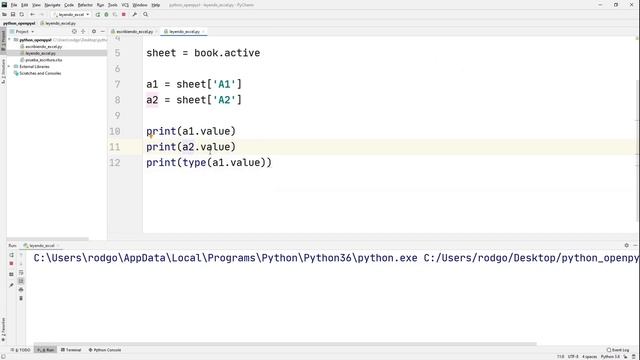Collapse the python_openpyxl project folder
Screen dimensions: 640x360
[x=9, y=40]
